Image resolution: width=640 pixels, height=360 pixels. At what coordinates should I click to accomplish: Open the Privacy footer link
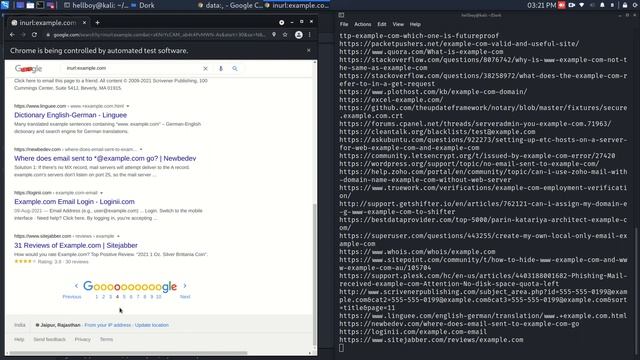pos(82,340)
